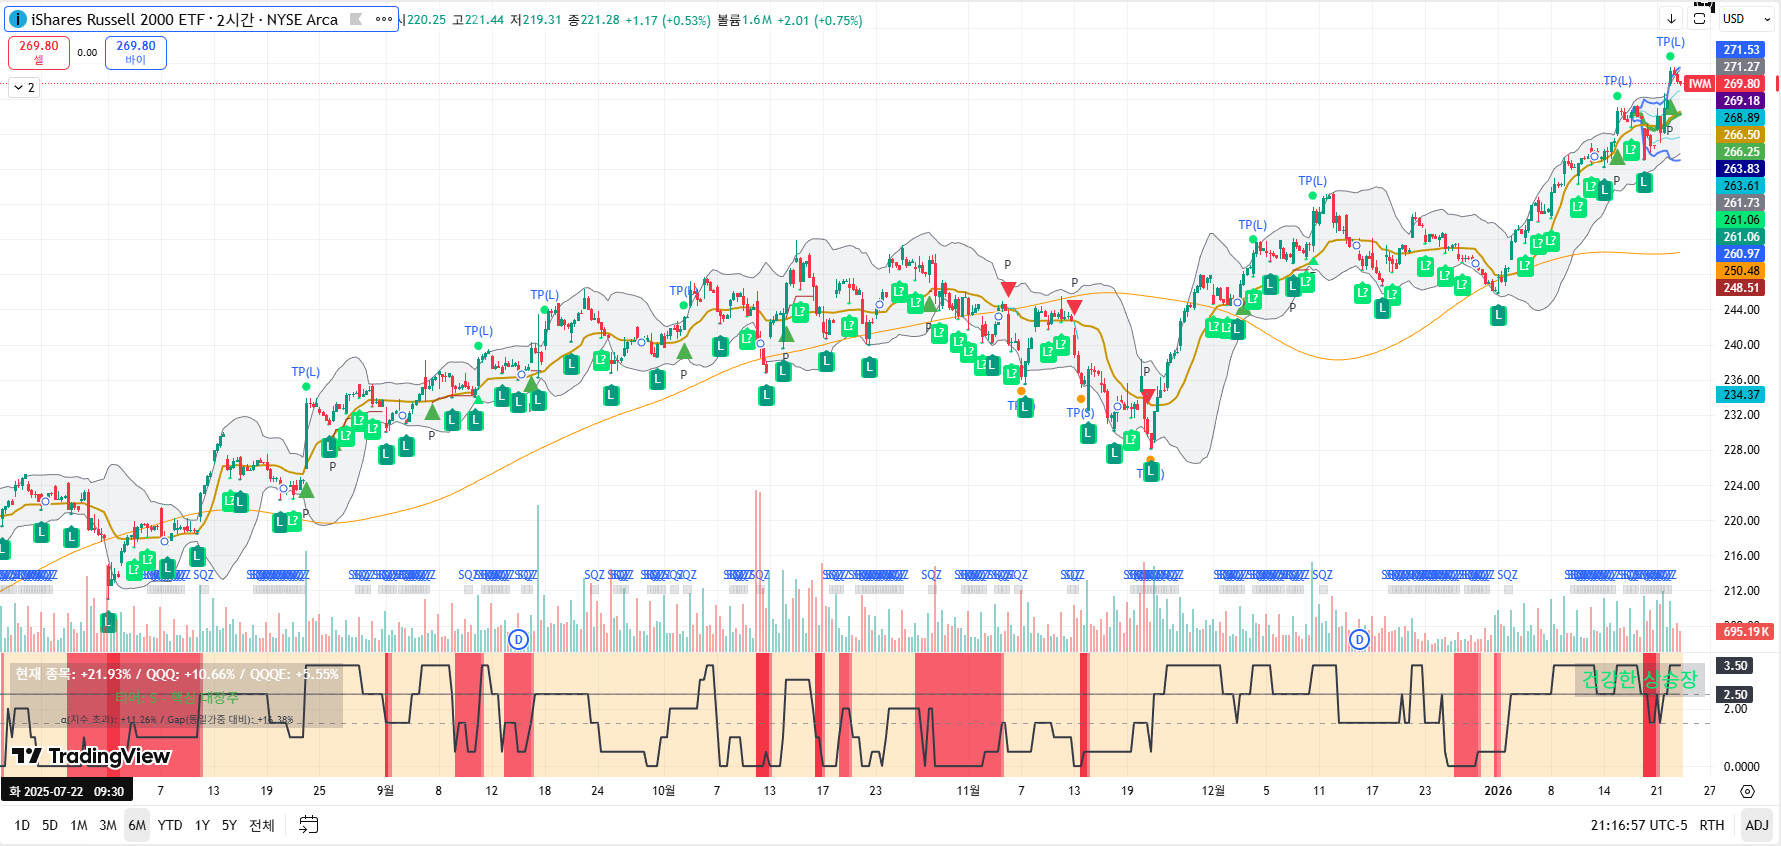1781x846 pixels.
Task: Click the IWM price label on the scale
Action: [x=1700, y=84]
